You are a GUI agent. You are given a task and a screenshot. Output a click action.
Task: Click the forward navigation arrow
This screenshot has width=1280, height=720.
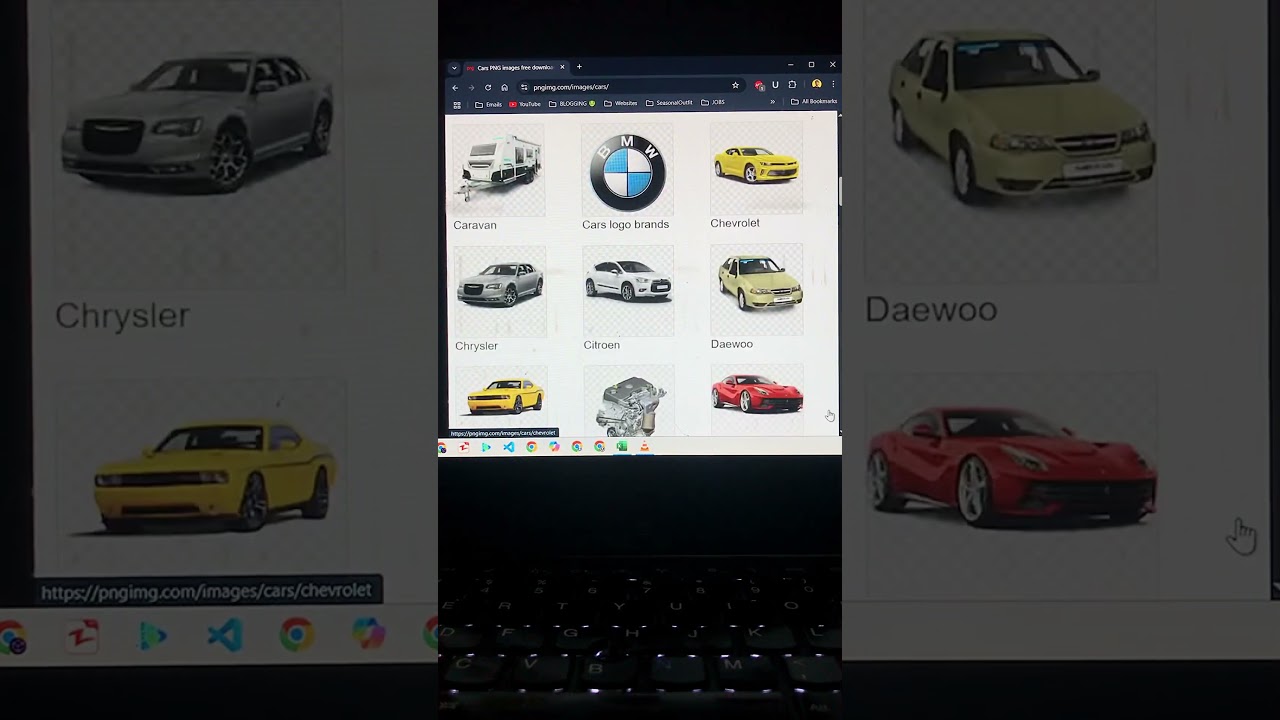471,87
